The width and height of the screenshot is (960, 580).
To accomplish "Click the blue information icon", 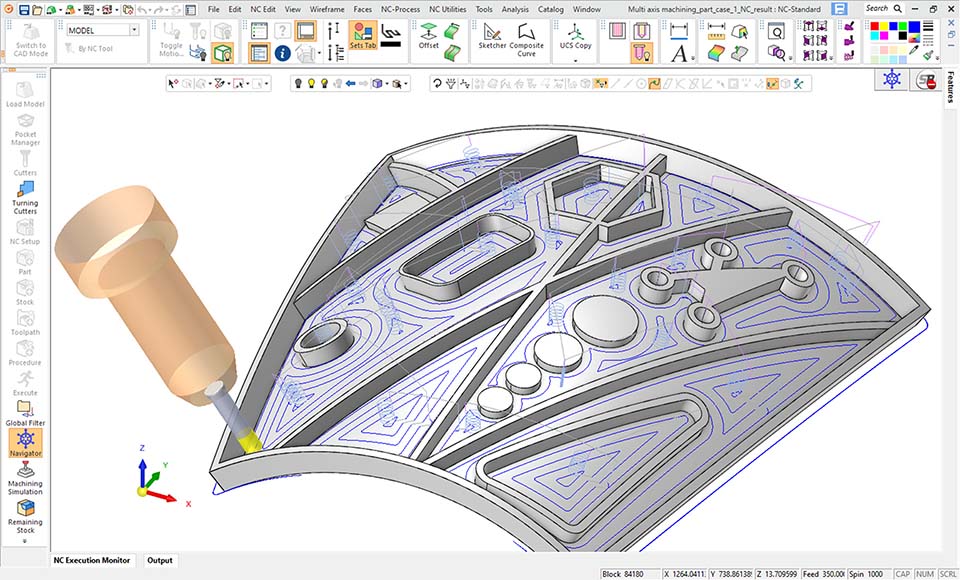I will pyautogui.click(x=282, y=53).
